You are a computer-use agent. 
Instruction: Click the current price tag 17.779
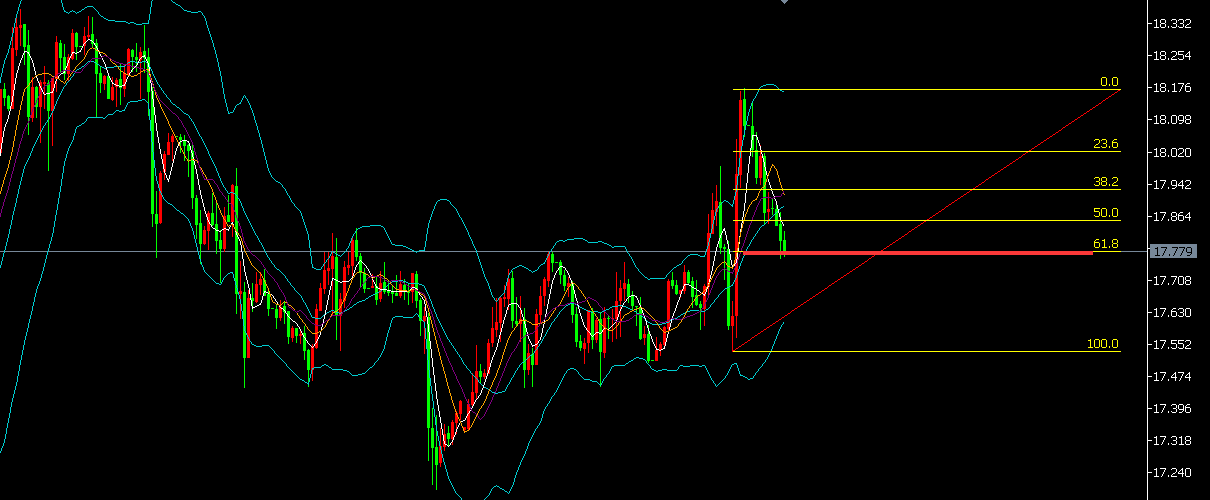pos(1173,251)
